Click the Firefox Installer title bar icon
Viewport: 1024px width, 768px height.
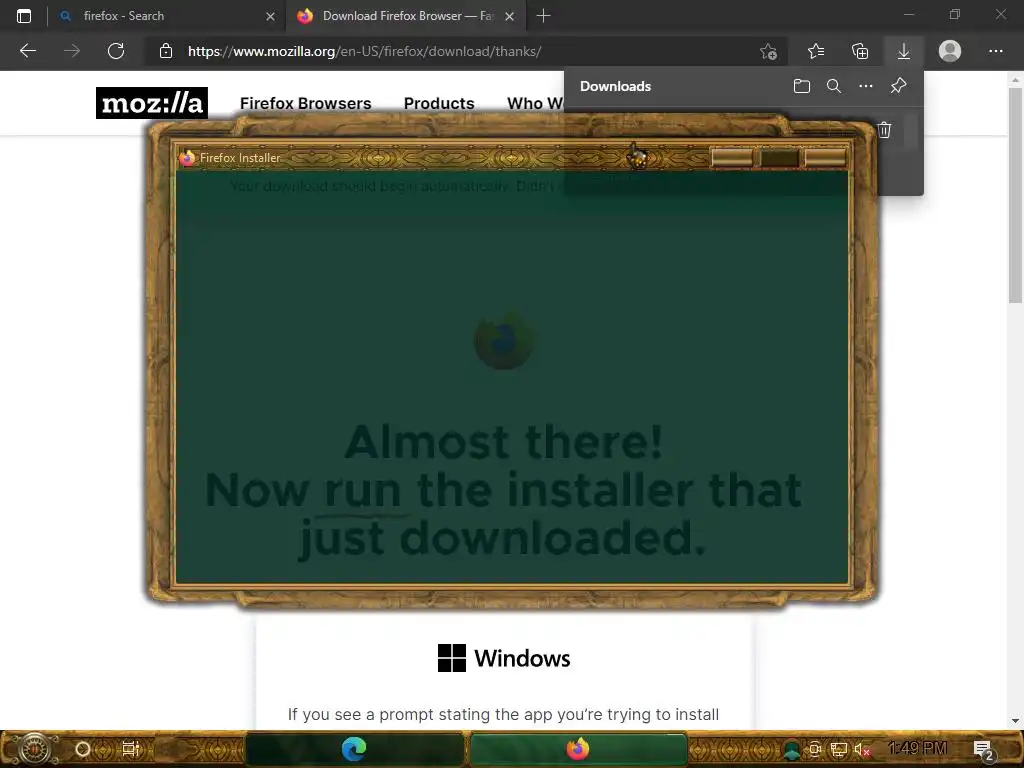[187, 158]
